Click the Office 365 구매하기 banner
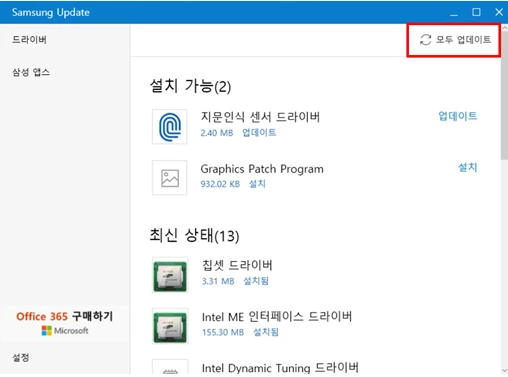 pos(65,323)
